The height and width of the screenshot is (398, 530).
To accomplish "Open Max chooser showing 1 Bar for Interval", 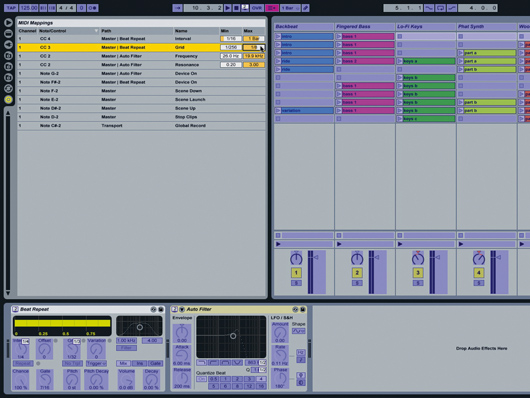I will pyautogui.click(x=254, y=39).
